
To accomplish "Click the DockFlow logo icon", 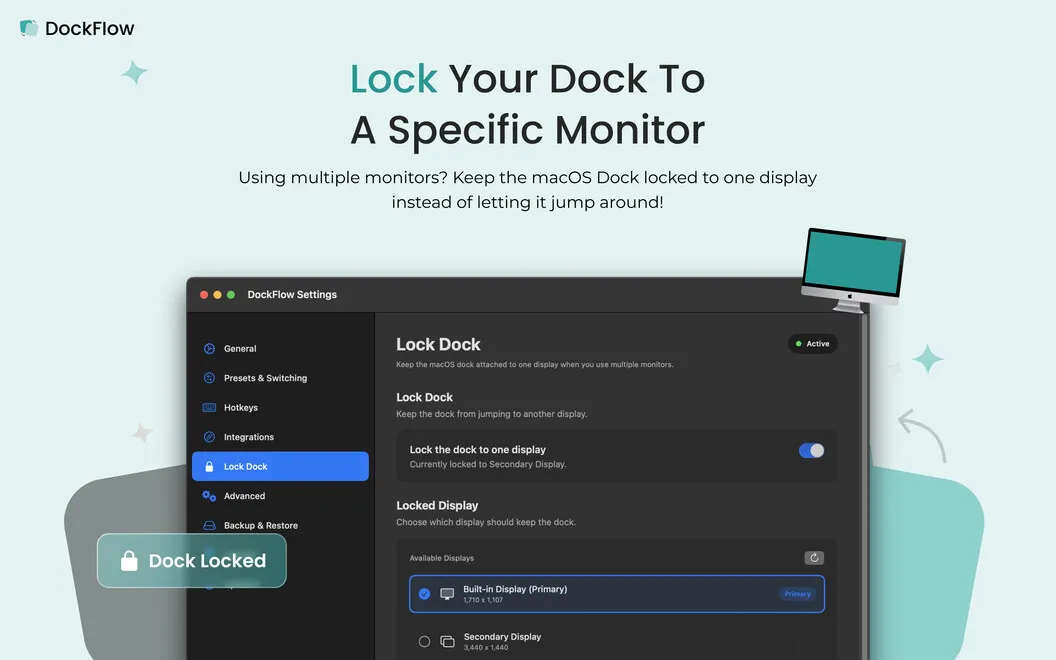I will tap(28, 28).
